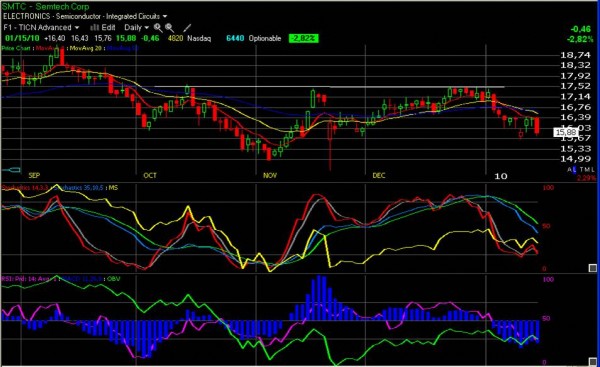Click the small square in stochastics pane corner
This screenshot has width=600, height=367.
click(x=592, y=268)
